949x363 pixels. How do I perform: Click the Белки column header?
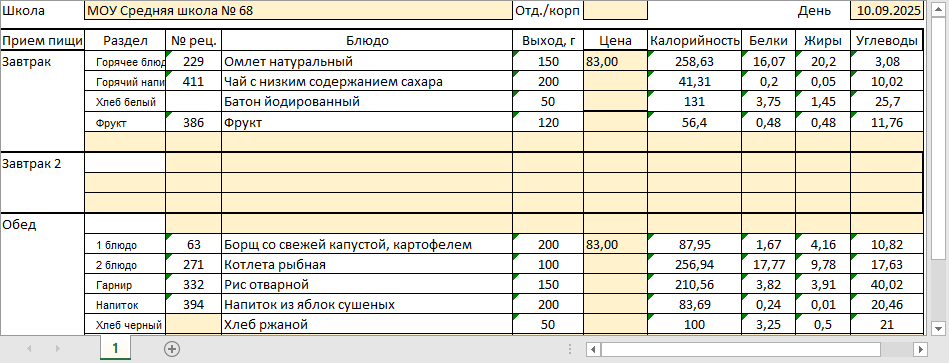[x=769, y=41]
